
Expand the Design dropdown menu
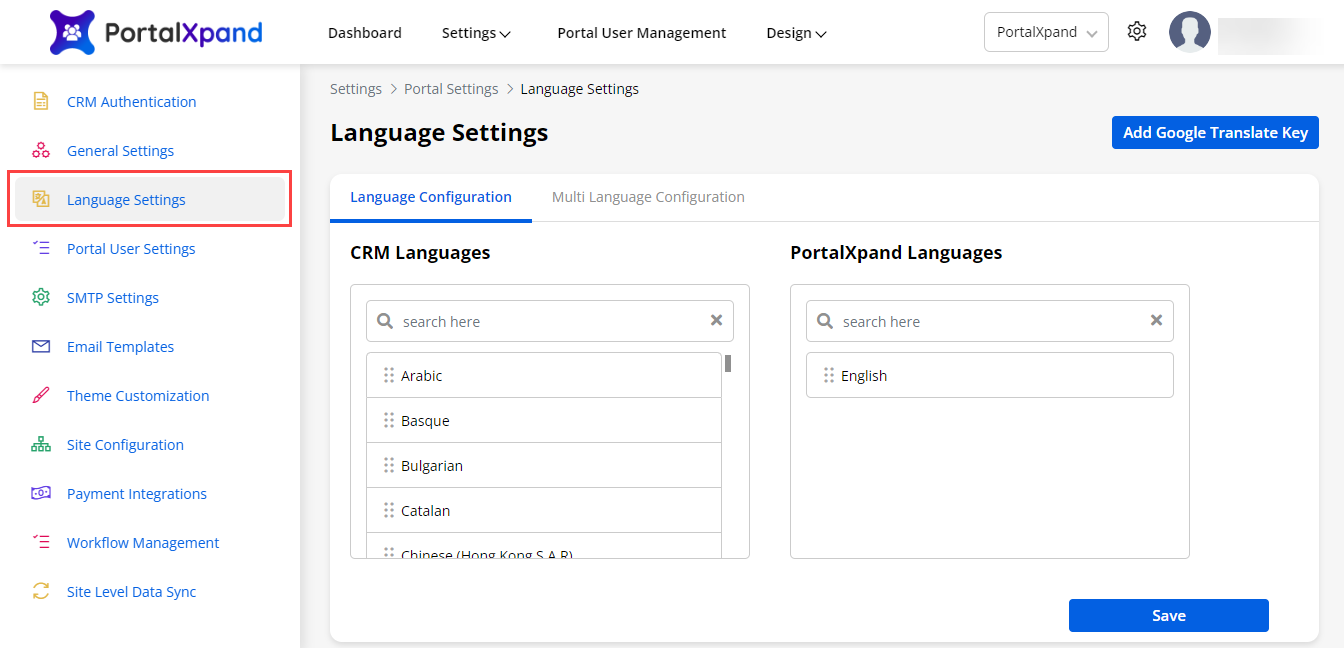pos(796,33)
